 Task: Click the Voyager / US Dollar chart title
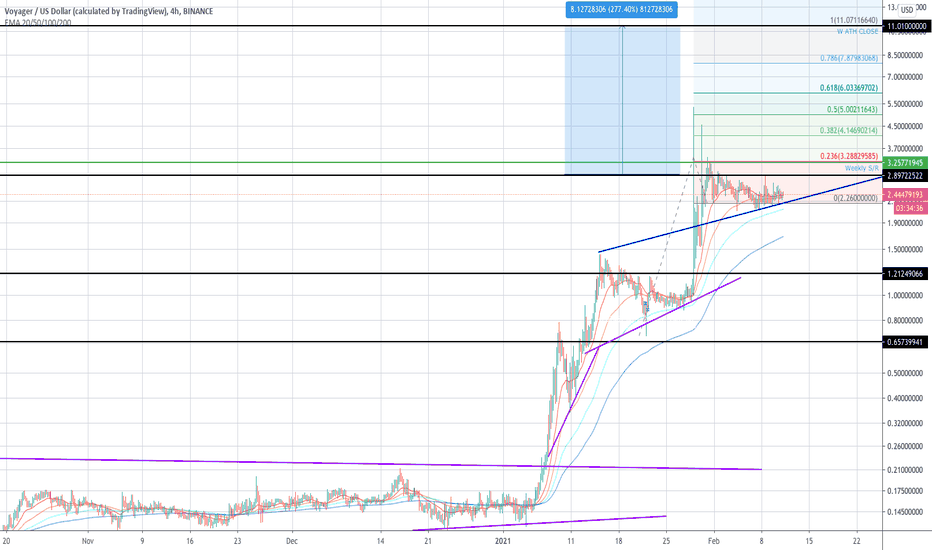[x=108, y=11]
